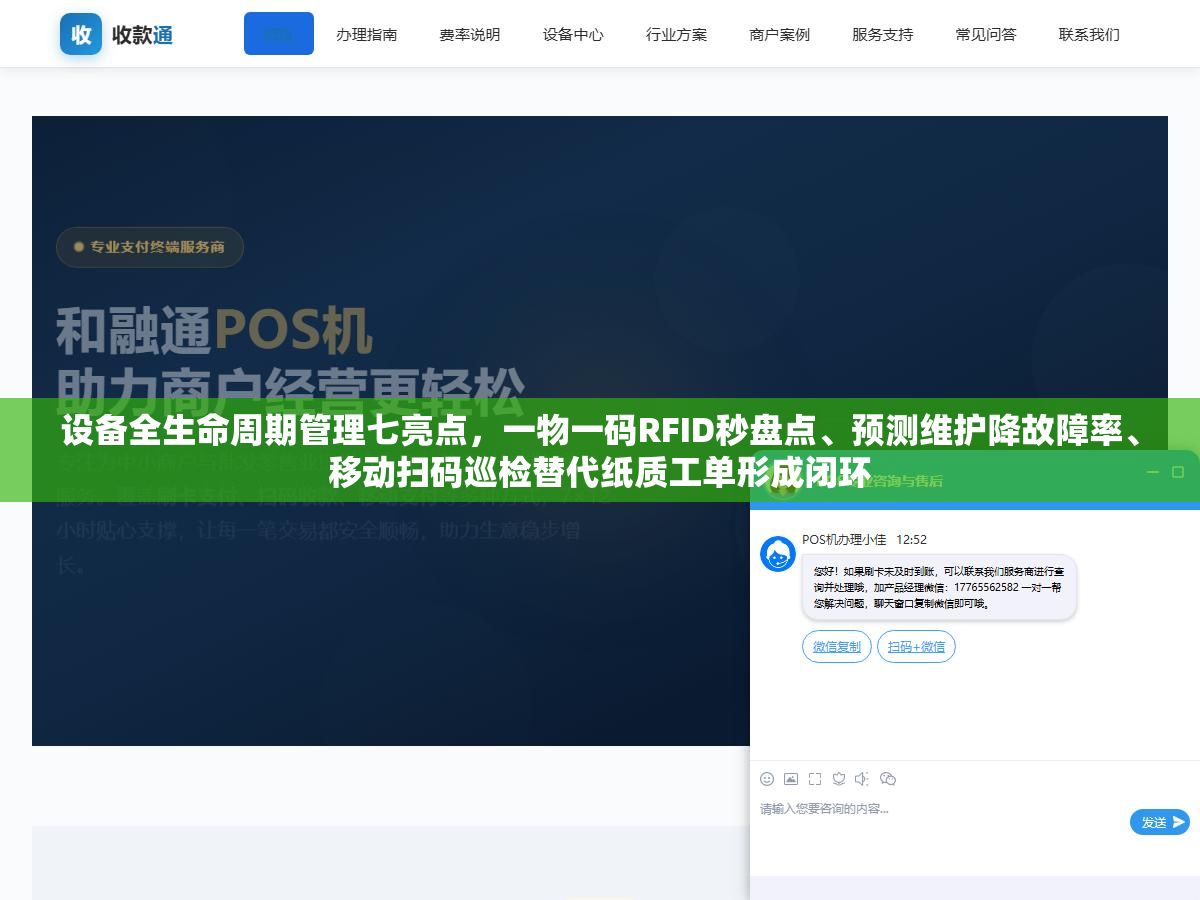Click the agent avatar of POS机办理小佳
The height and width of the screenshot is (900, 1200).
(778, 554)
